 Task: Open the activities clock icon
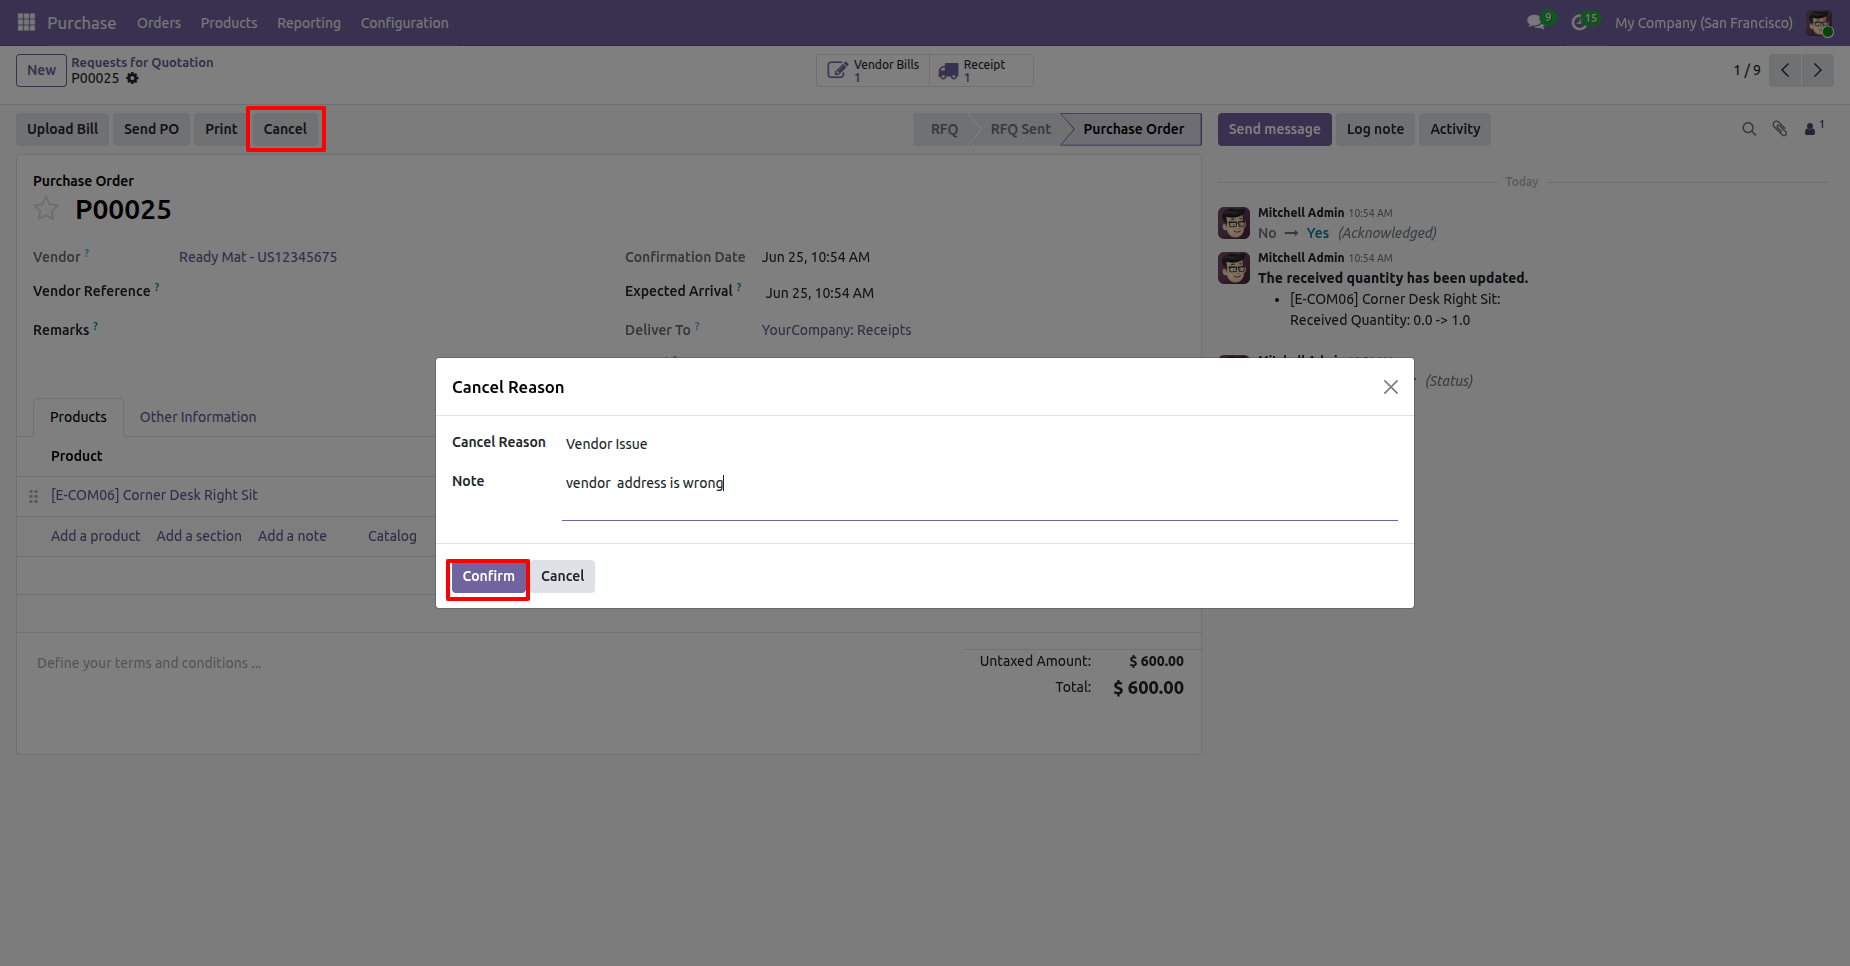point(1580,22)
